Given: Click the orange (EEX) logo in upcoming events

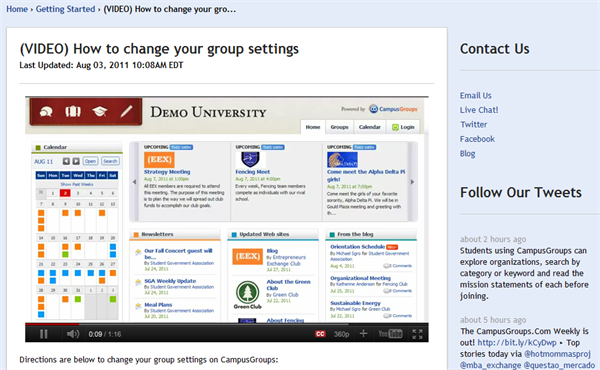Looking at the screenshot, I should tap(159, 160).
